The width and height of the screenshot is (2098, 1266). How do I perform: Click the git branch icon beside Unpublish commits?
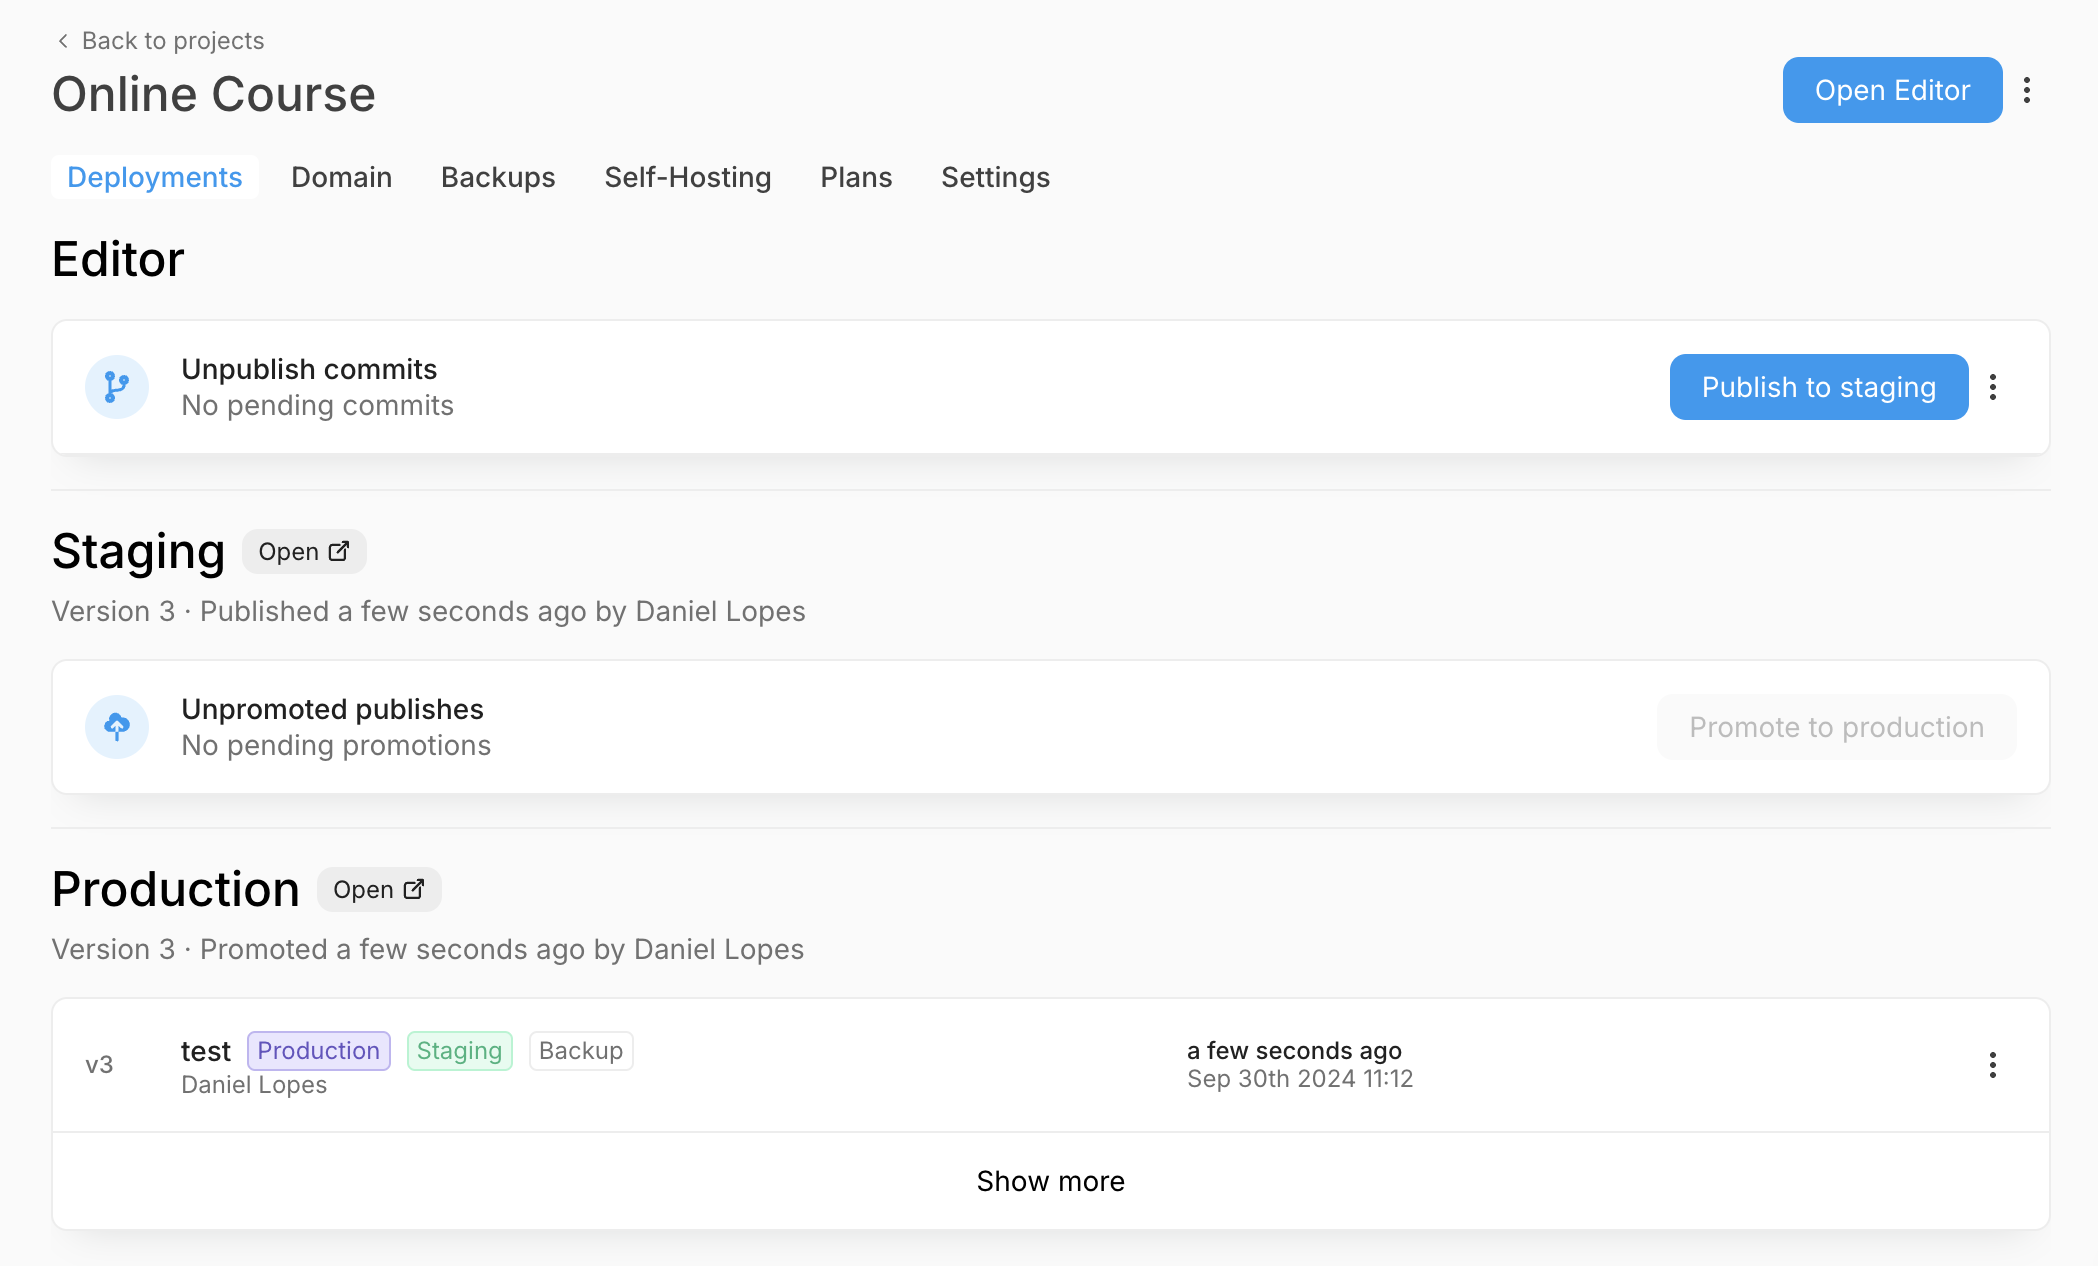click(117, 387)
